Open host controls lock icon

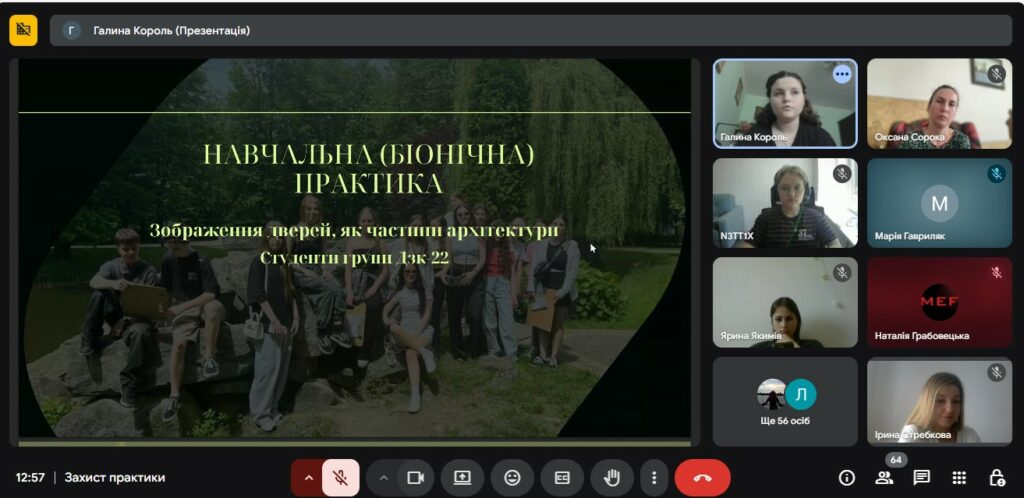point(997,478)
